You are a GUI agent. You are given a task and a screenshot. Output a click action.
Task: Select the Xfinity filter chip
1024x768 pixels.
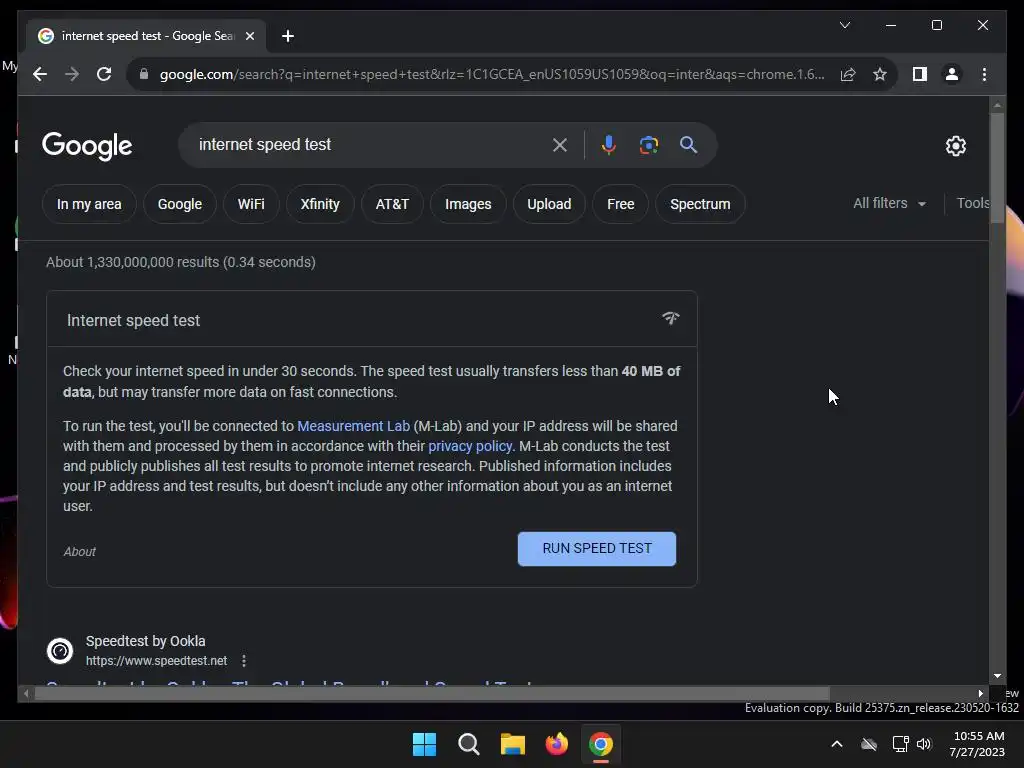(x=320, y=204)
